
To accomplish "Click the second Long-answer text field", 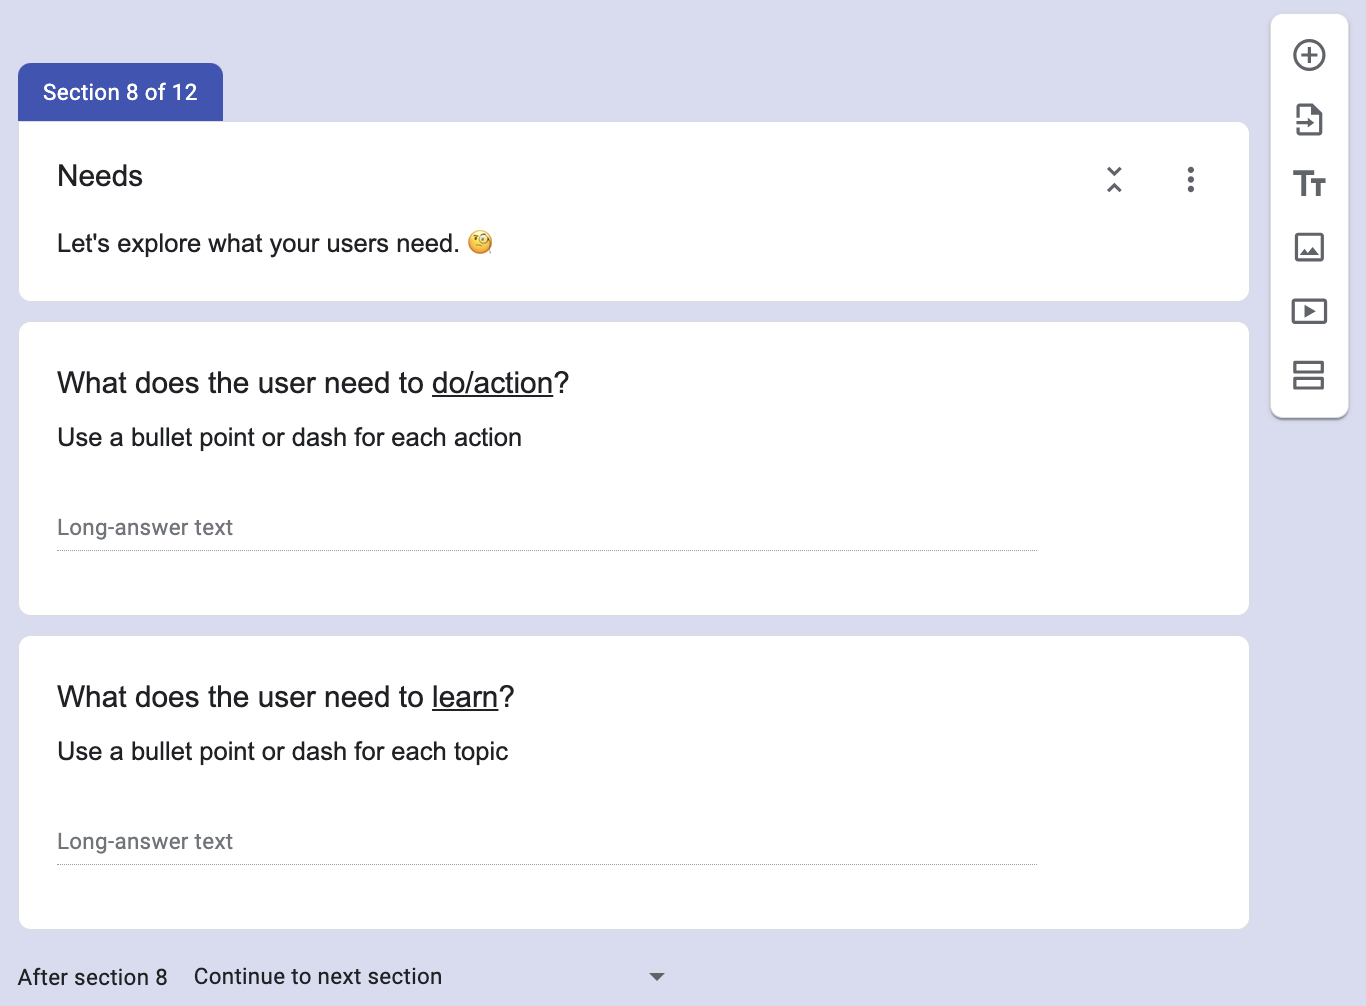I will click(x=546, y=842).
